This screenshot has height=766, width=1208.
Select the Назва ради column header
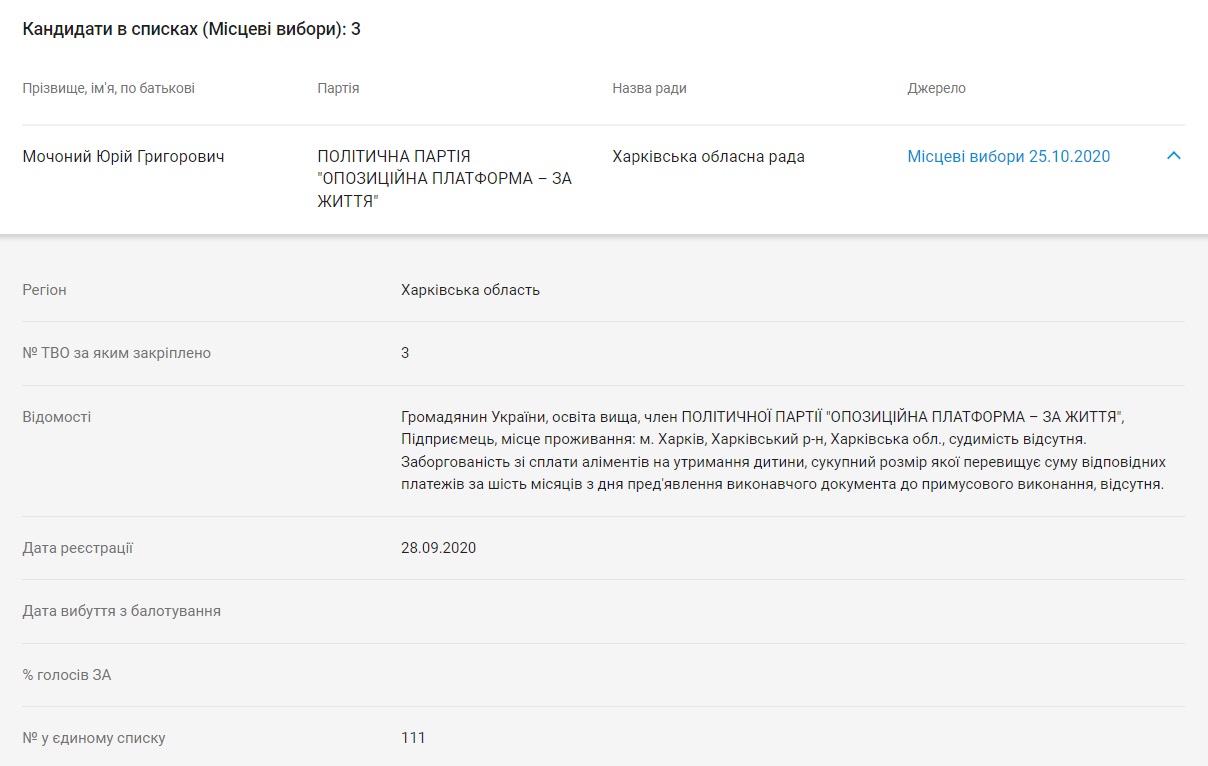[649, 88]
